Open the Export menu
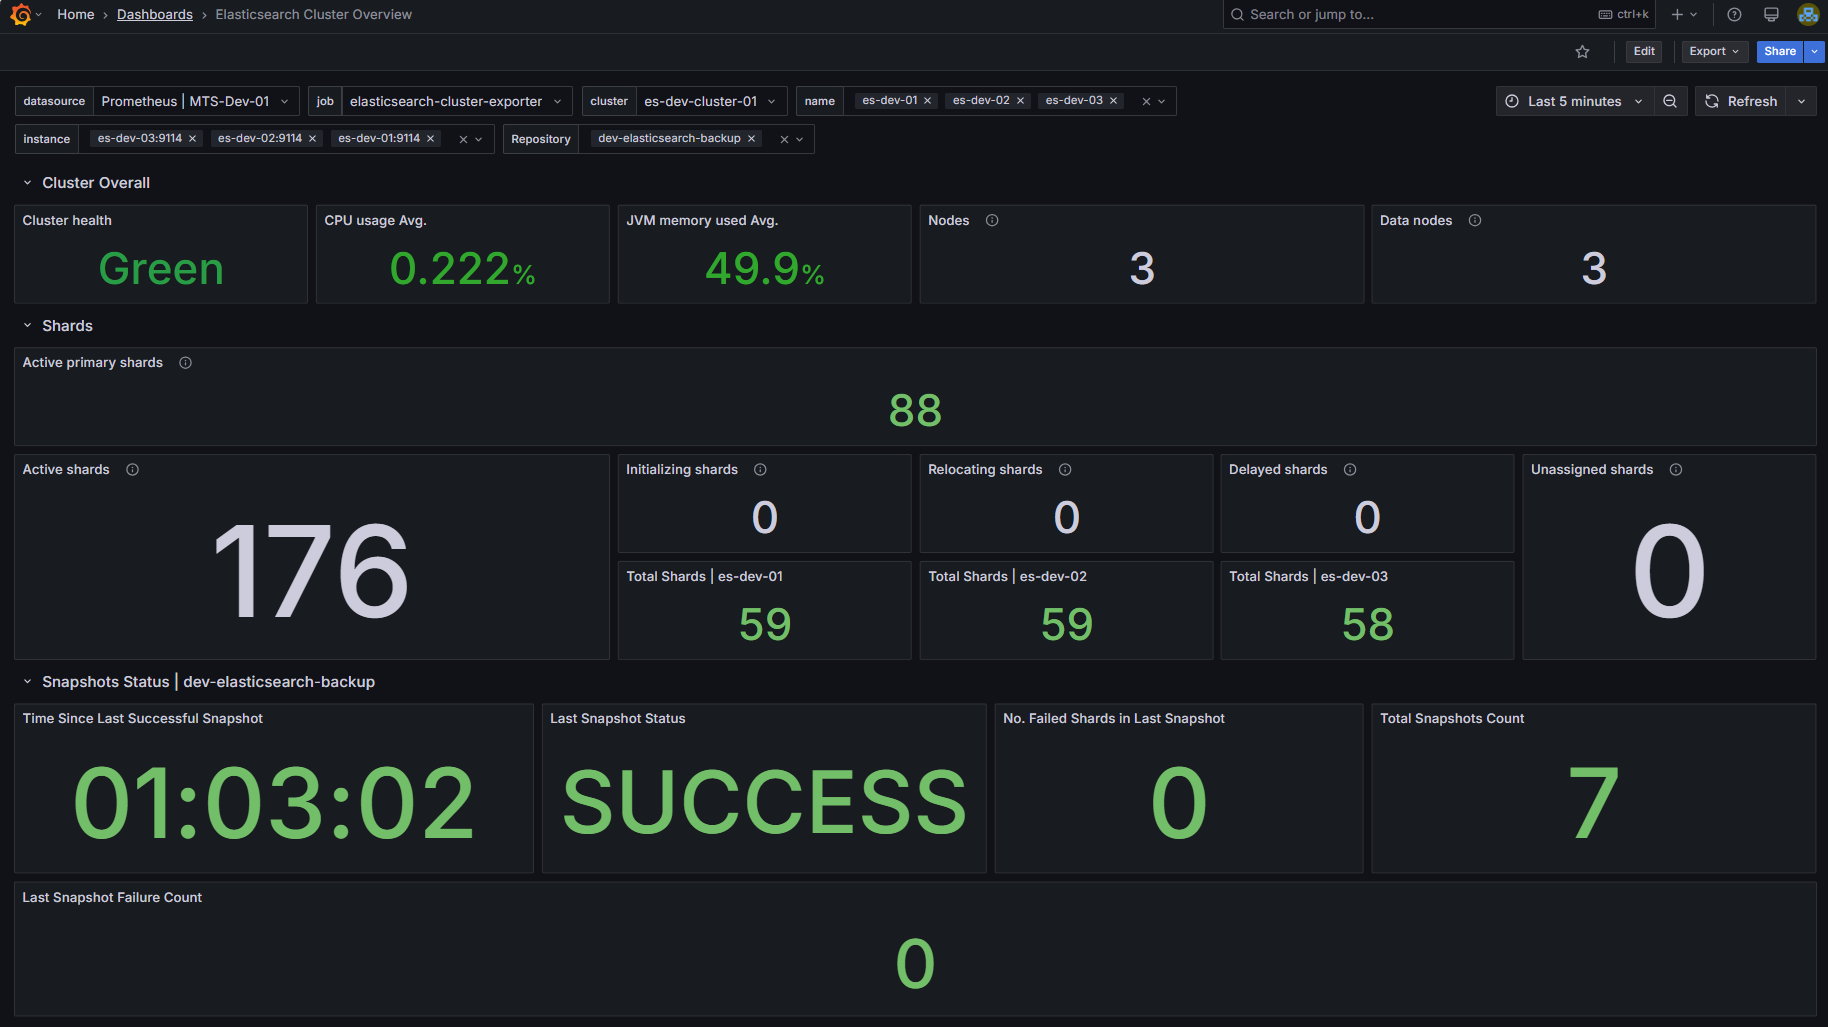Image resolution: width=1828 pixels, height=1027 pixels. [x=1714, y=52]
